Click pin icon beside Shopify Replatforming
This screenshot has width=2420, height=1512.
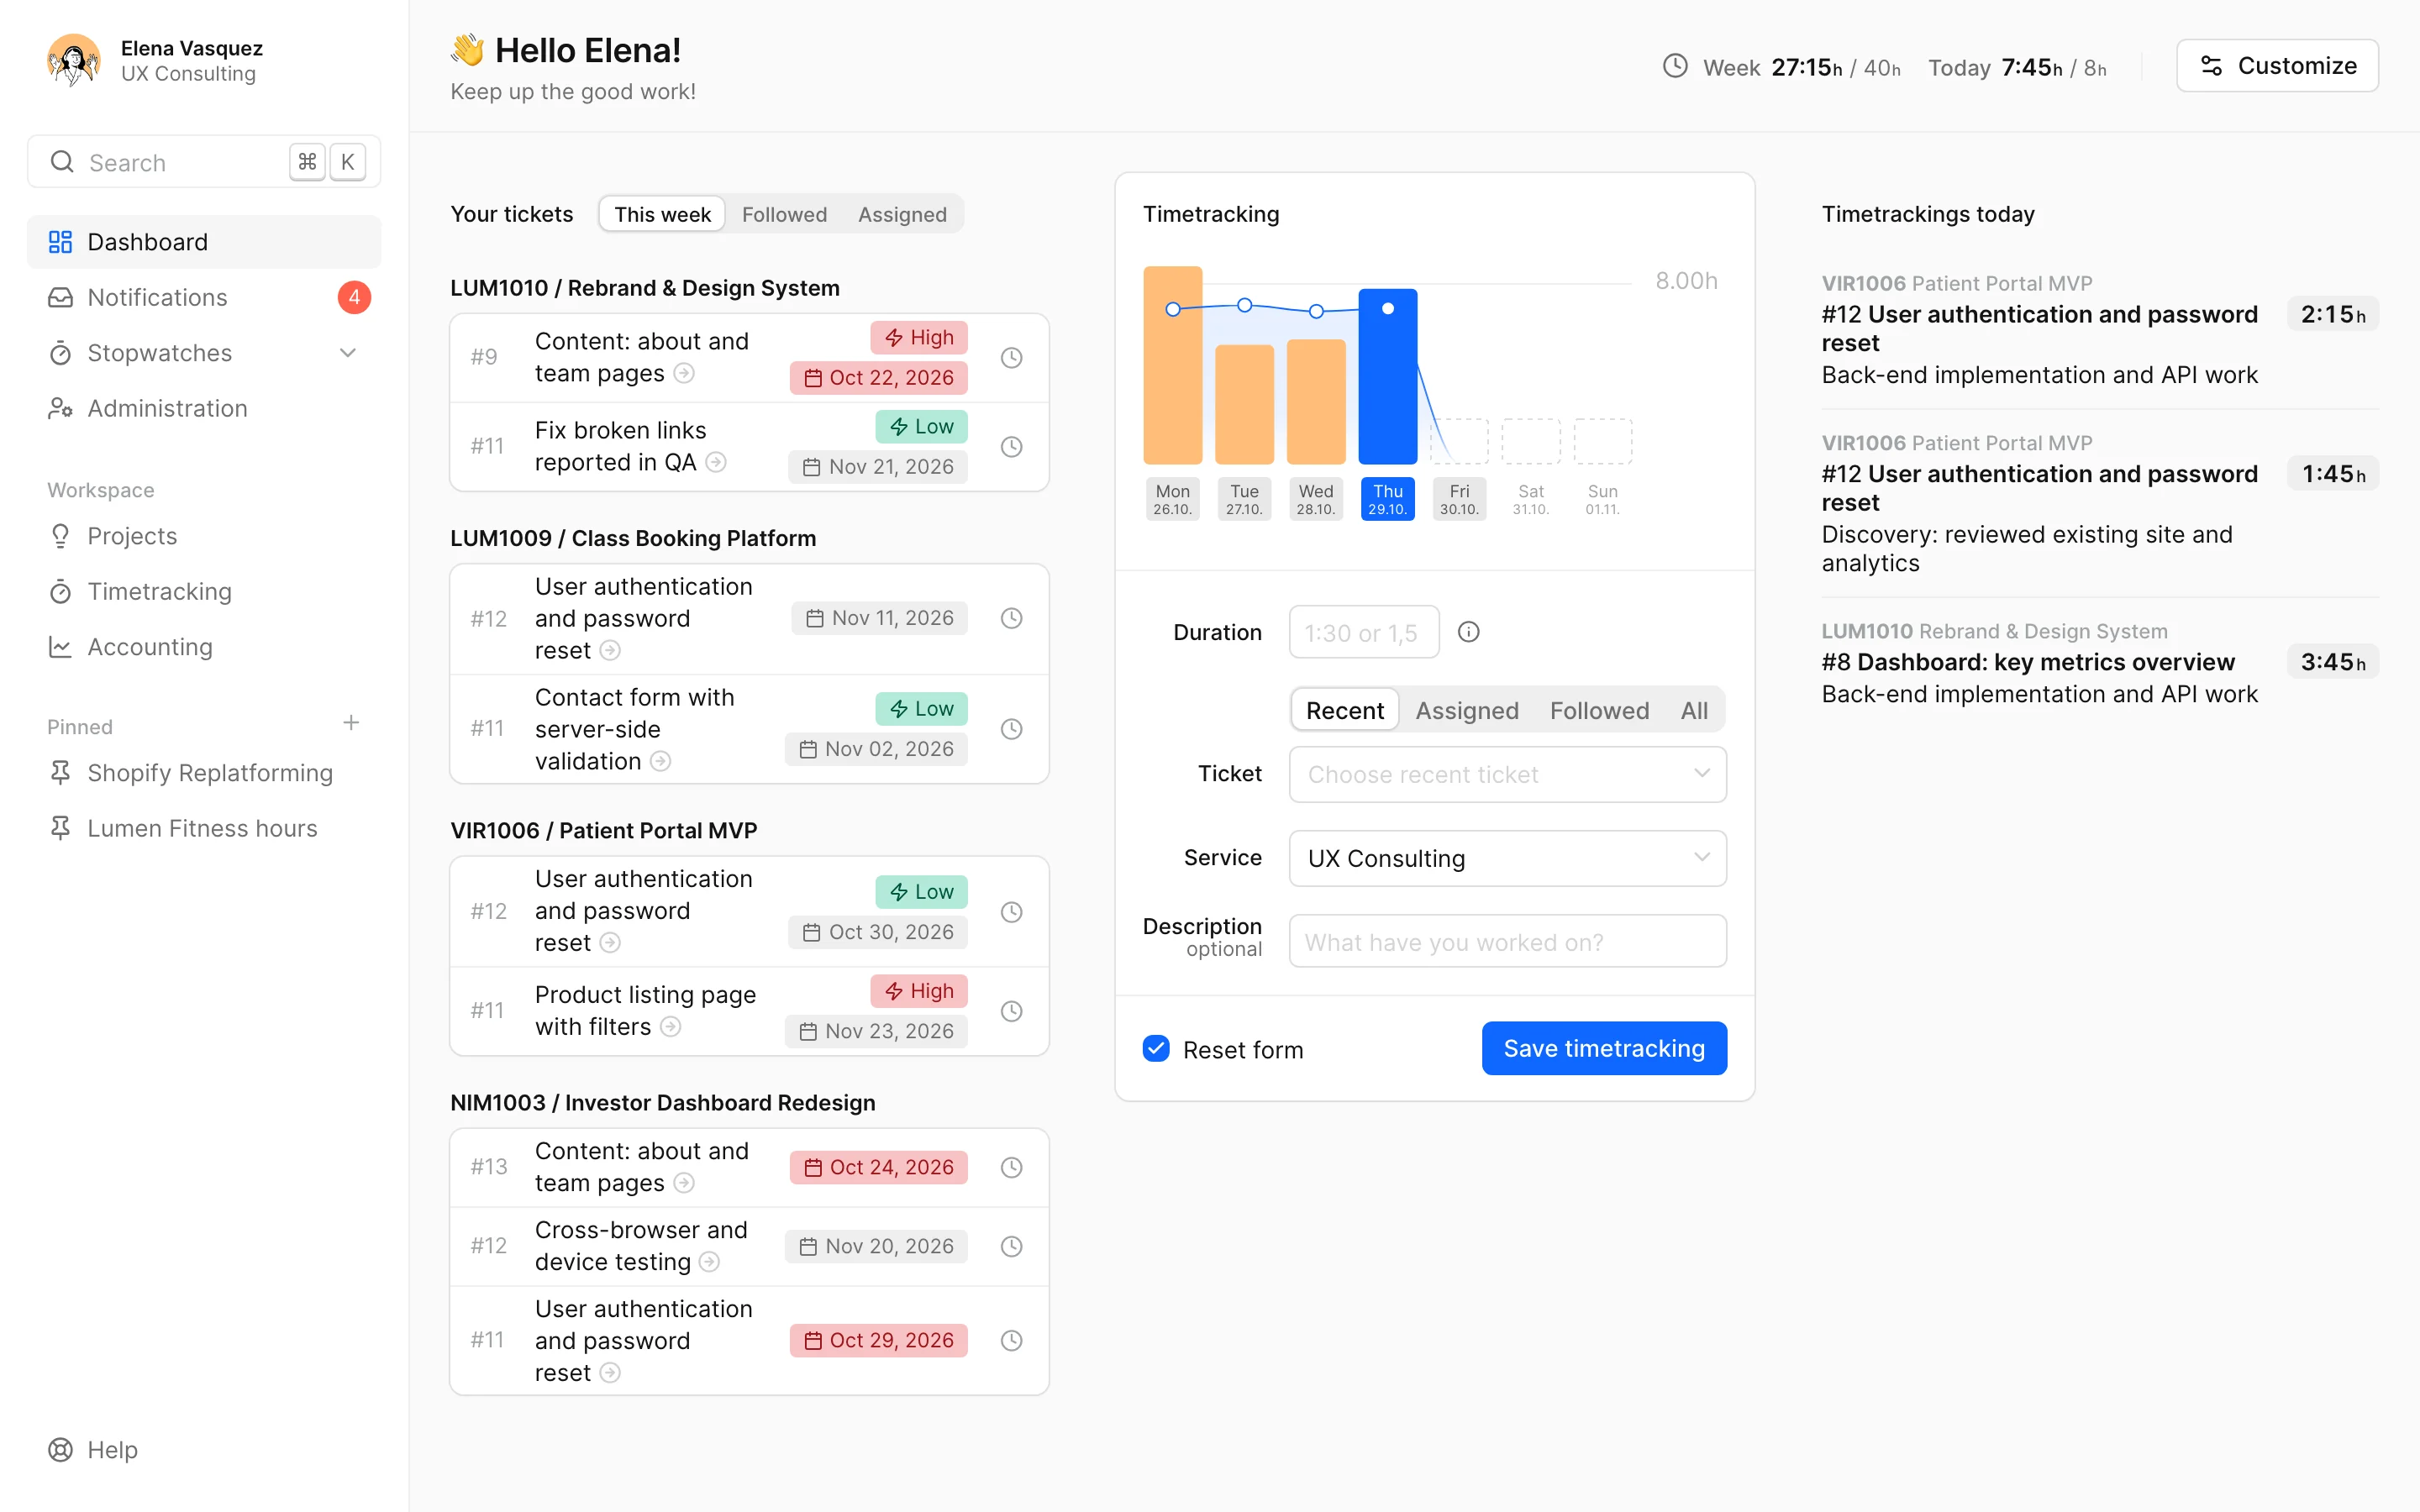click(x=60, y=773)
